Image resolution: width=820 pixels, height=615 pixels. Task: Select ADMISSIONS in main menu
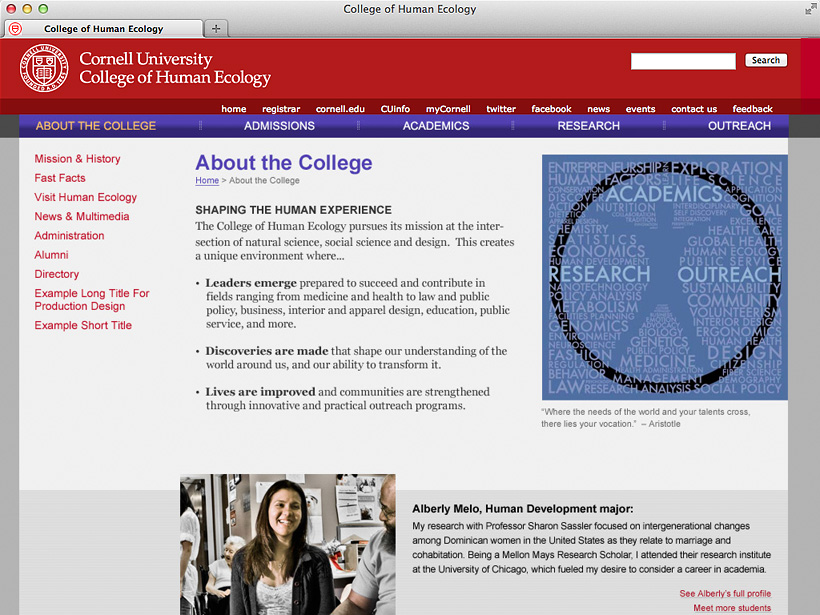279,126
